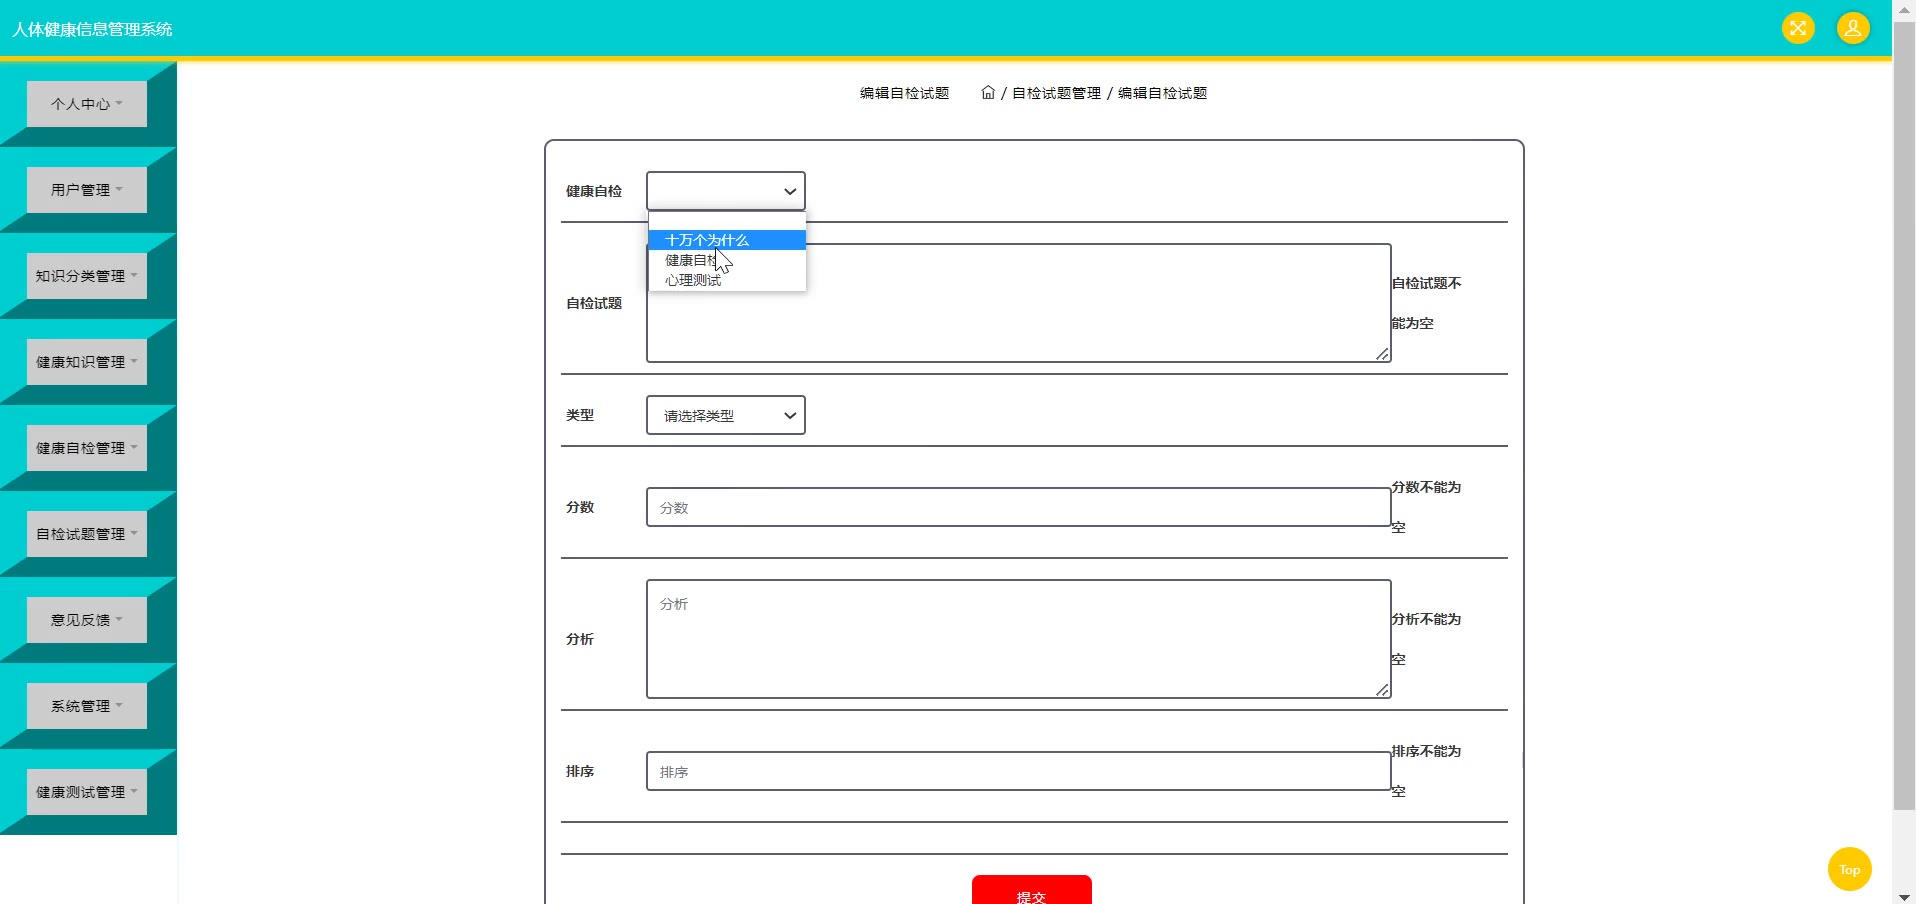Focus the 分数 input field
The image size is (1916, 904).
(1019, 507)
